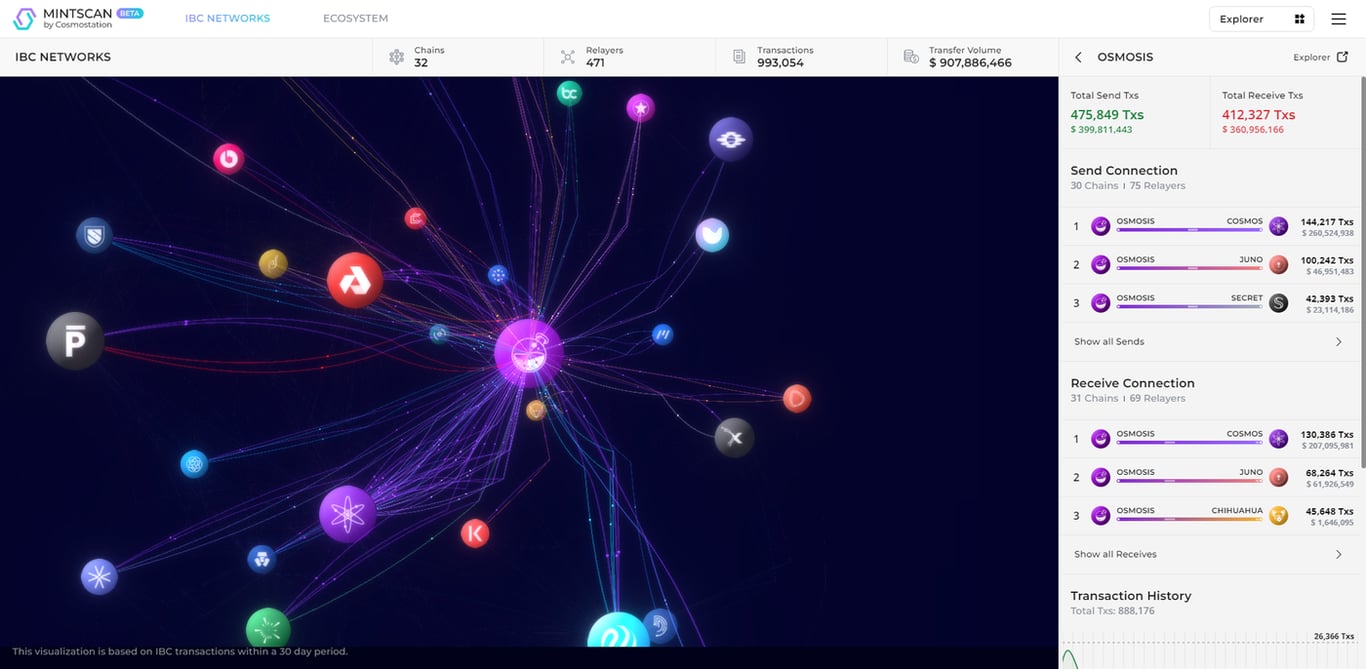1366x669 pixels.
Task: Open Receive row 1 Osmosis Cosmos
Action: (1212, 439)
